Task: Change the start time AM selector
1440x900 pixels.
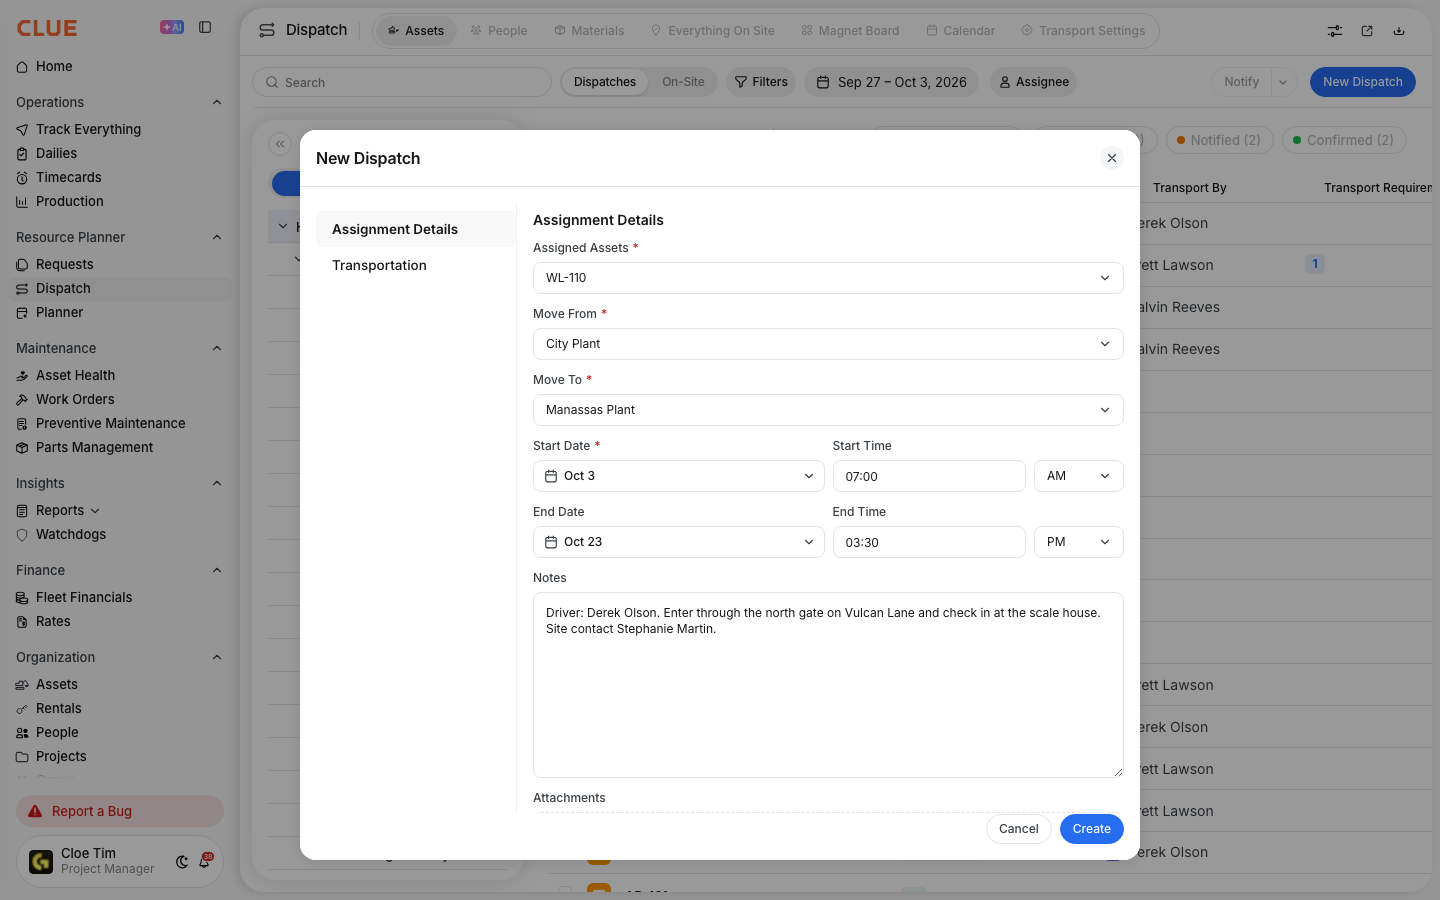Action: (1078, 476)
